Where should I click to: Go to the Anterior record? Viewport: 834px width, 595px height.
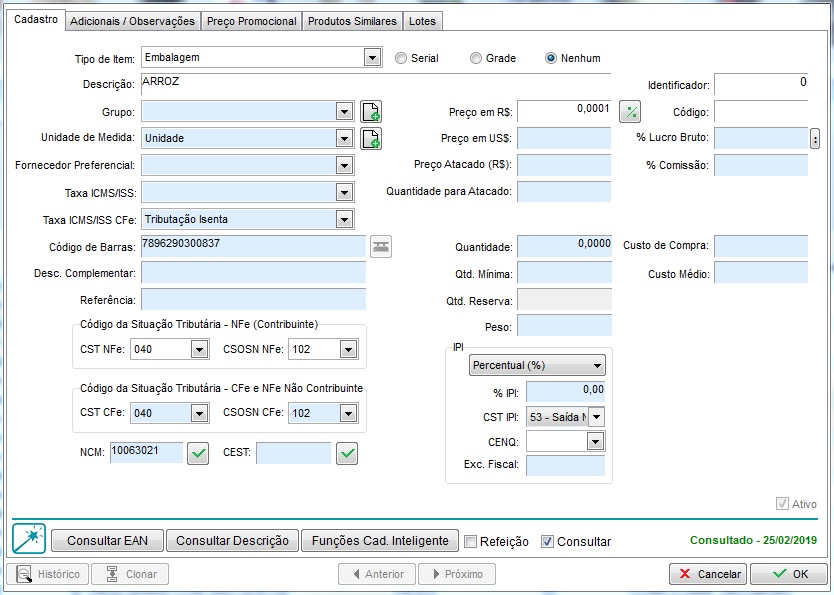[x=377, y=574]
